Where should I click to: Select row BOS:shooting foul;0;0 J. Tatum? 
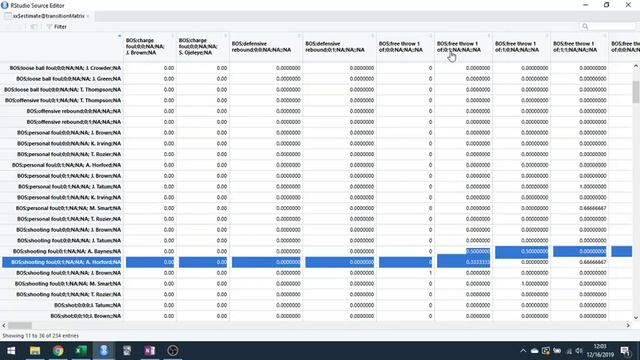point(69,240)
